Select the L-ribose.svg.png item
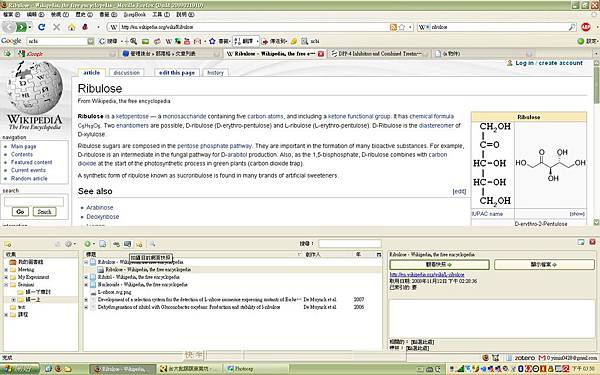 [x=114, y=292]
